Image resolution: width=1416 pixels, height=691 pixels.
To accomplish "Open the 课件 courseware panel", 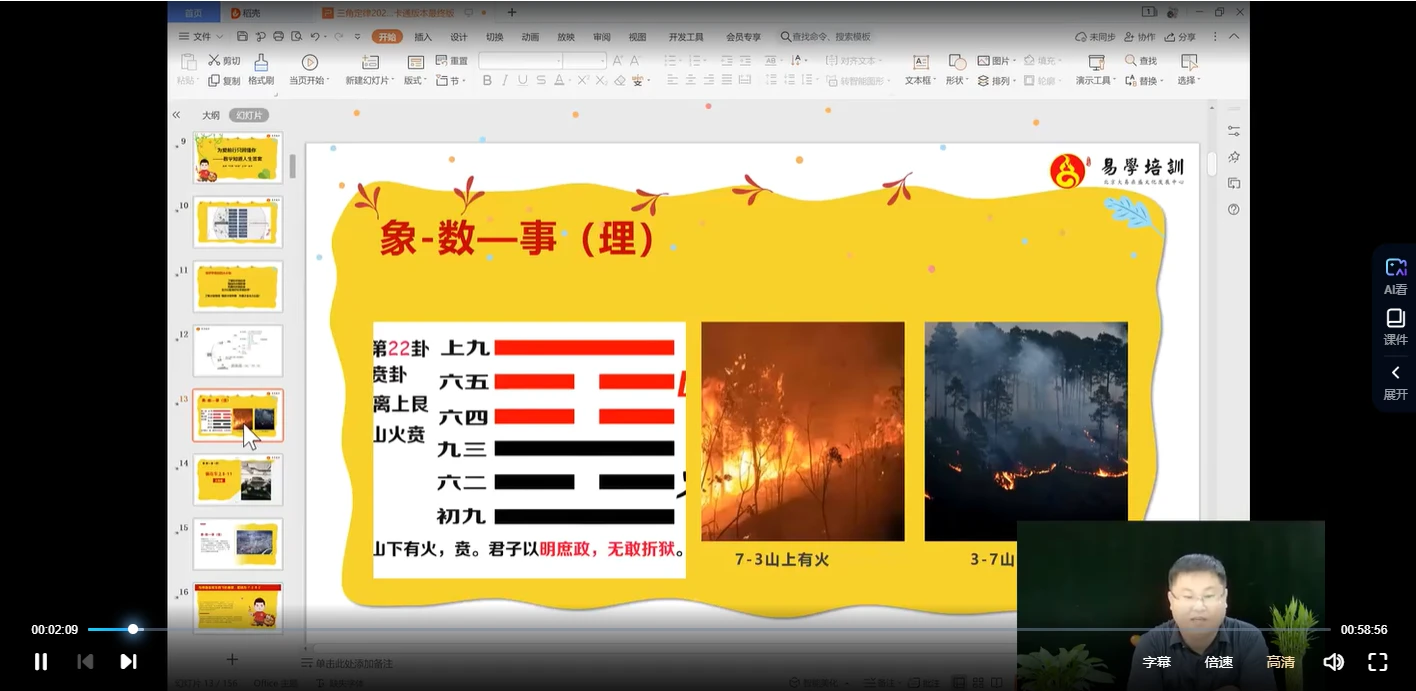I will [x=1396, y=327].
